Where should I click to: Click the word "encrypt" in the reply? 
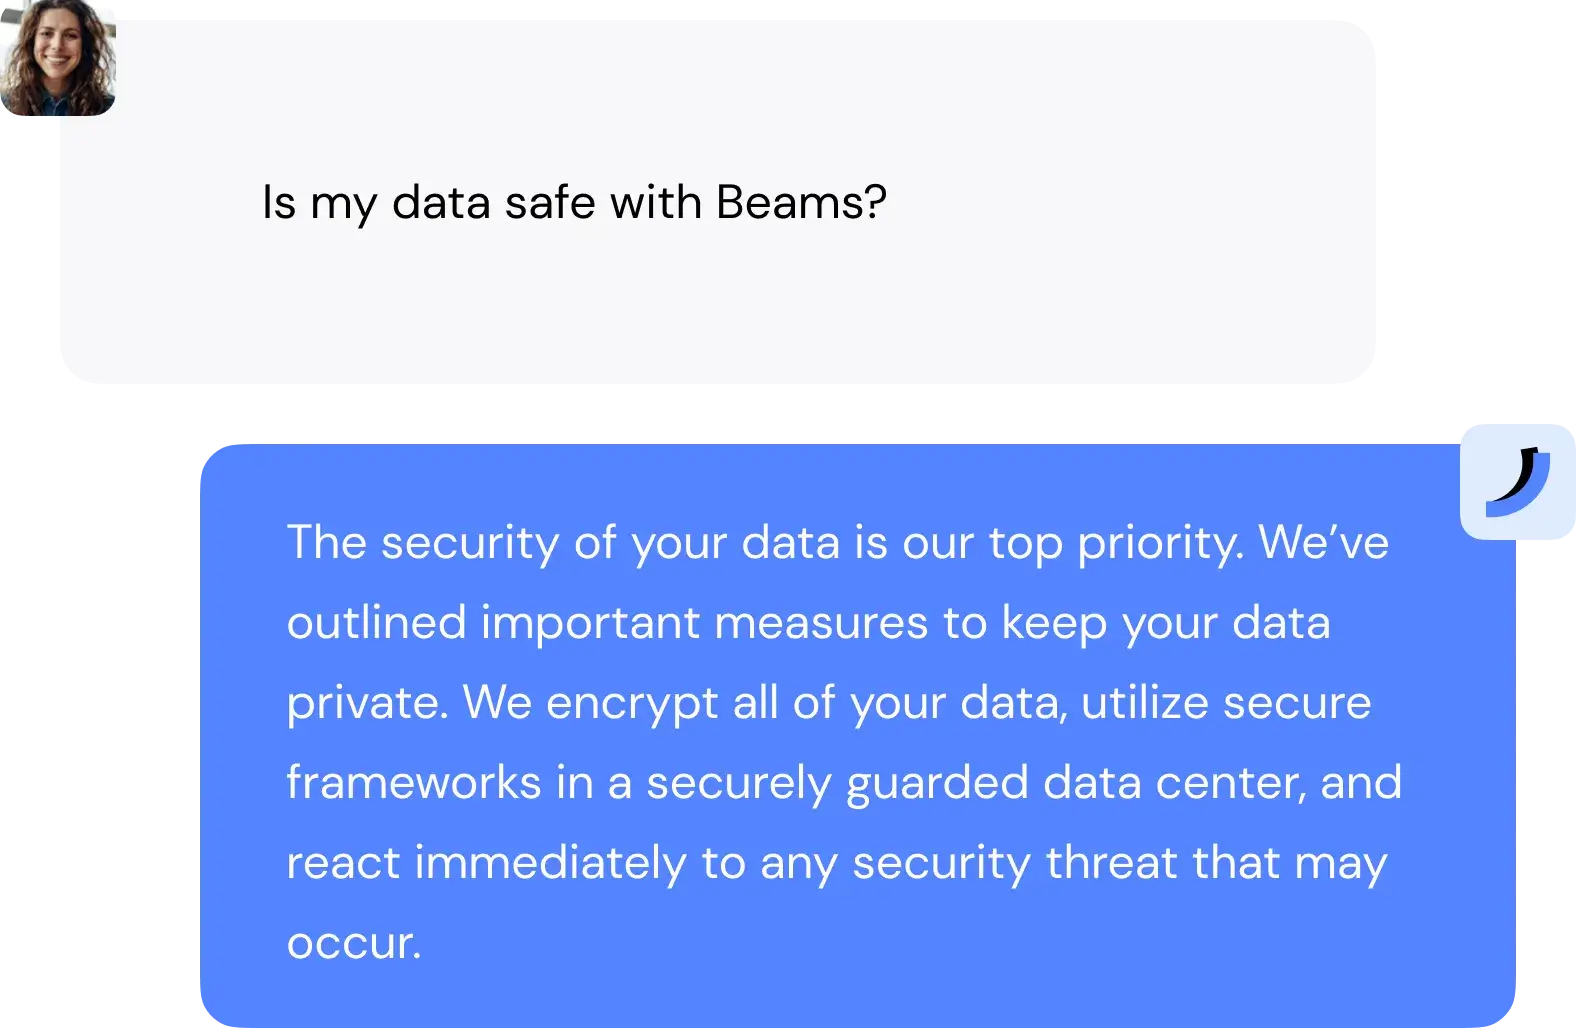(x=632, y=704)
